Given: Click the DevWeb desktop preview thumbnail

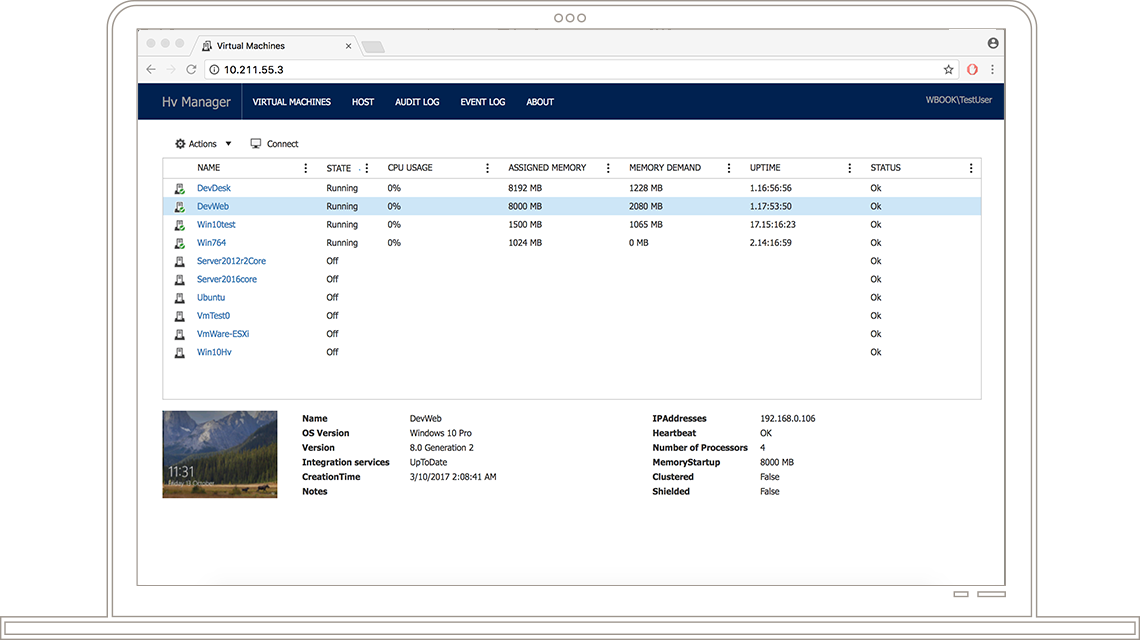Looking at the screenshot, I should pyautogui.click(x=219, y=454).
